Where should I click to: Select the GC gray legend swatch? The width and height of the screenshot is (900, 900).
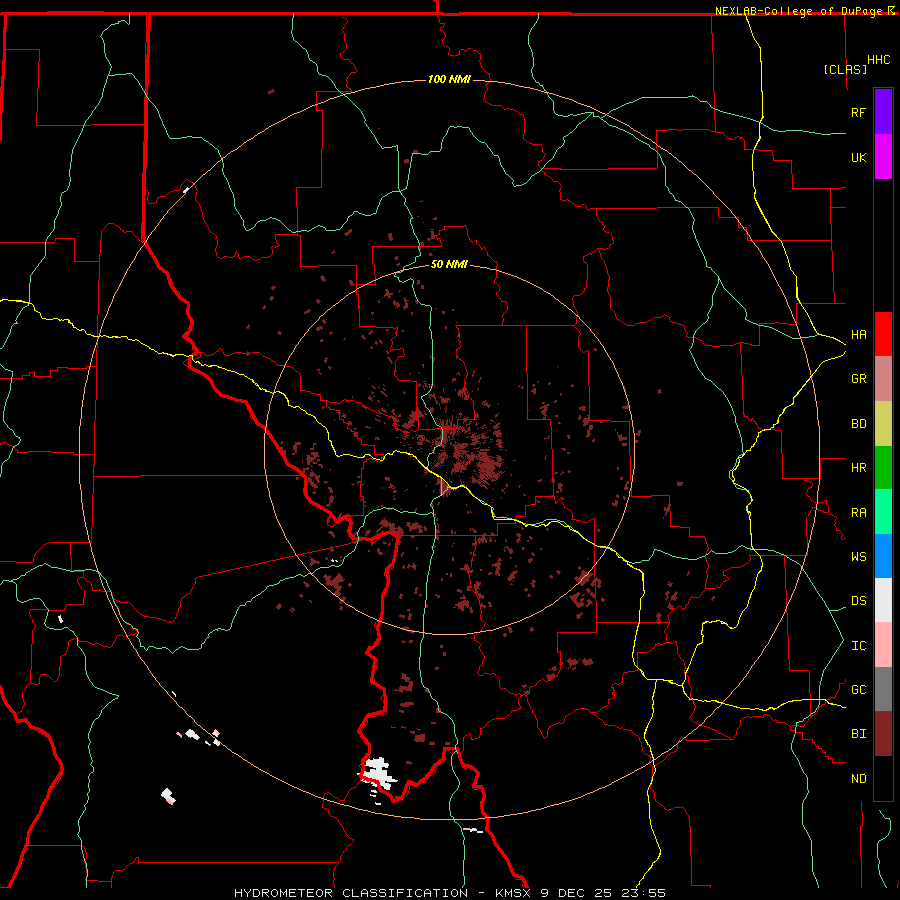pos(883,689)
